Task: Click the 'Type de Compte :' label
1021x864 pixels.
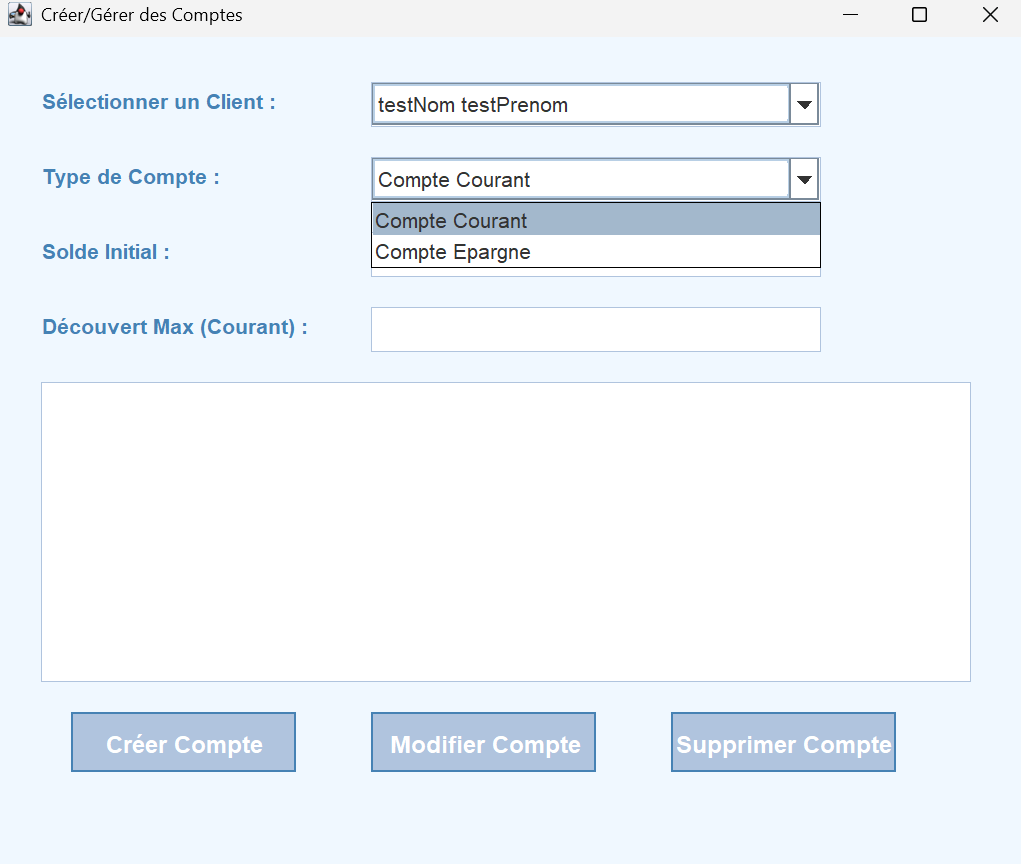Action: [x=131, y=177]
